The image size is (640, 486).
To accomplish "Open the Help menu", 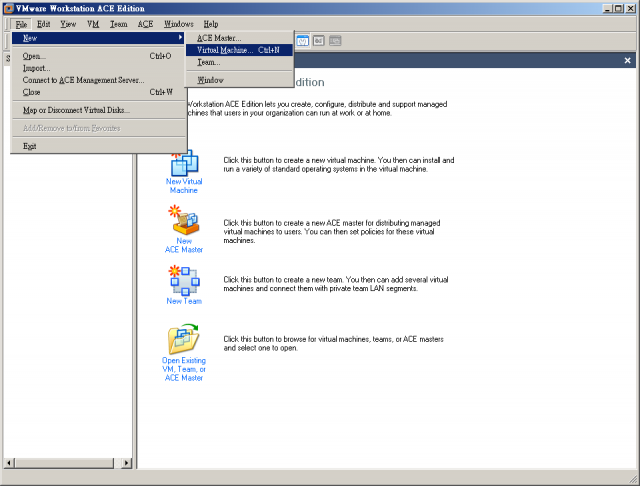I will (211, 24).
